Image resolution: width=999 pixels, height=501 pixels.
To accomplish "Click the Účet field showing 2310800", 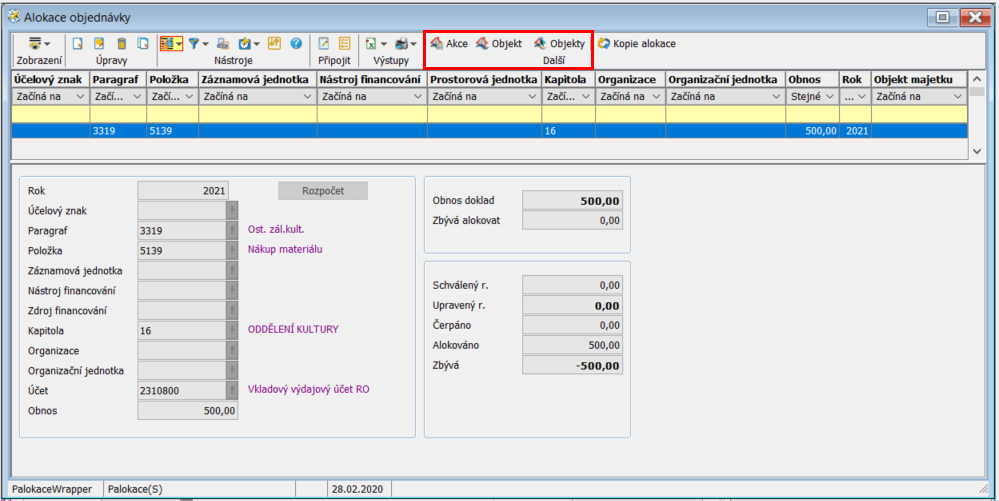I will pyautogui.click(x=181, y=391).
